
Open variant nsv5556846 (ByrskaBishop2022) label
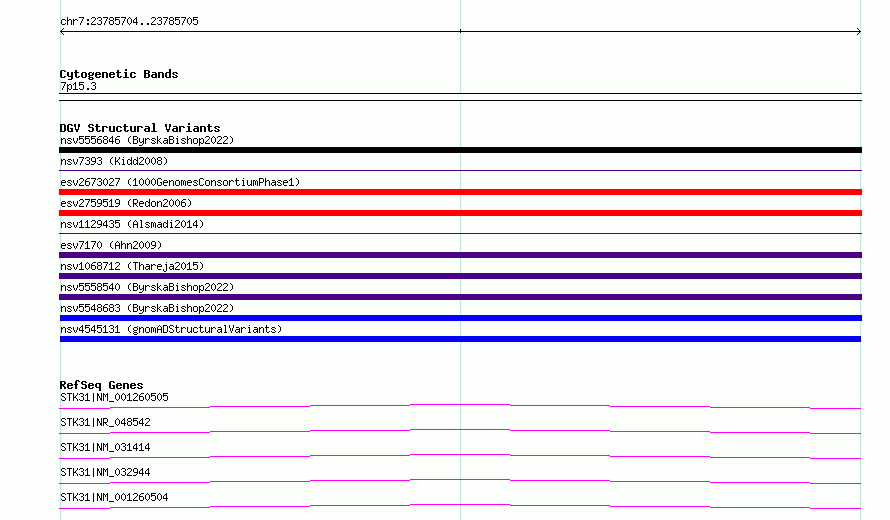tap(147, 140)
